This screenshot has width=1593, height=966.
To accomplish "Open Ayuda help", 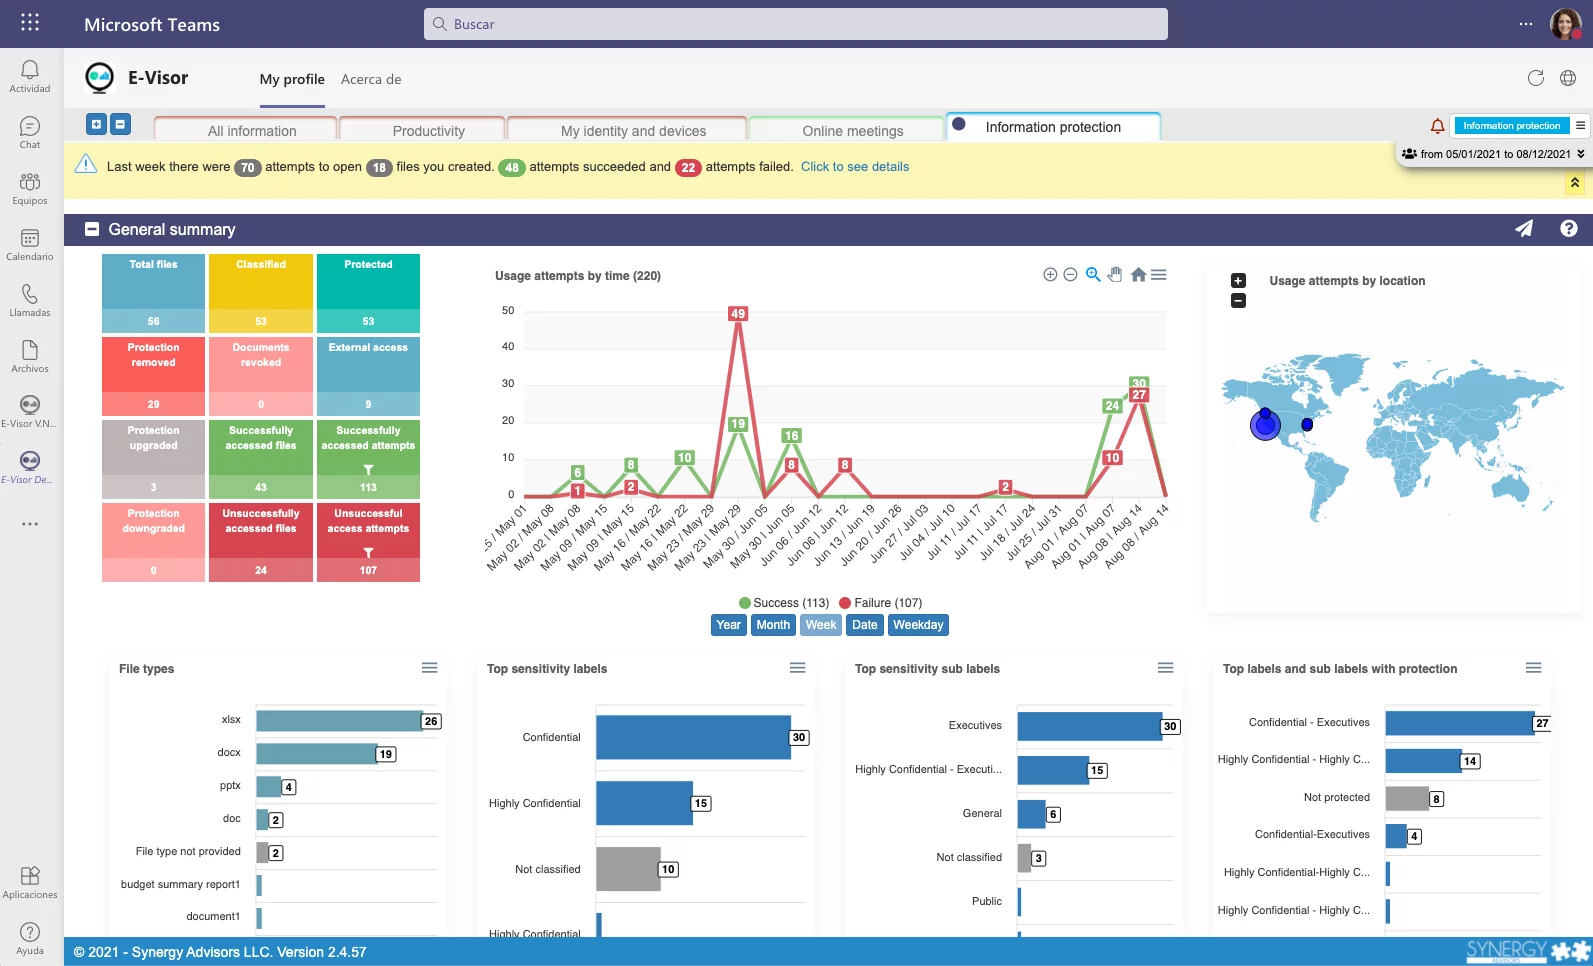I will (x=30, y=938).
